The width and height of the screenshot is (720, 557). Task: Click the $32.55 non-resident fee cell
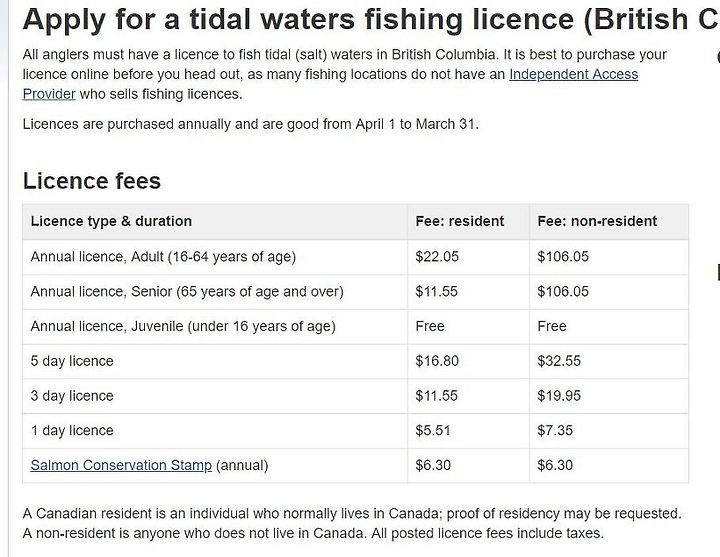point(559,361)
